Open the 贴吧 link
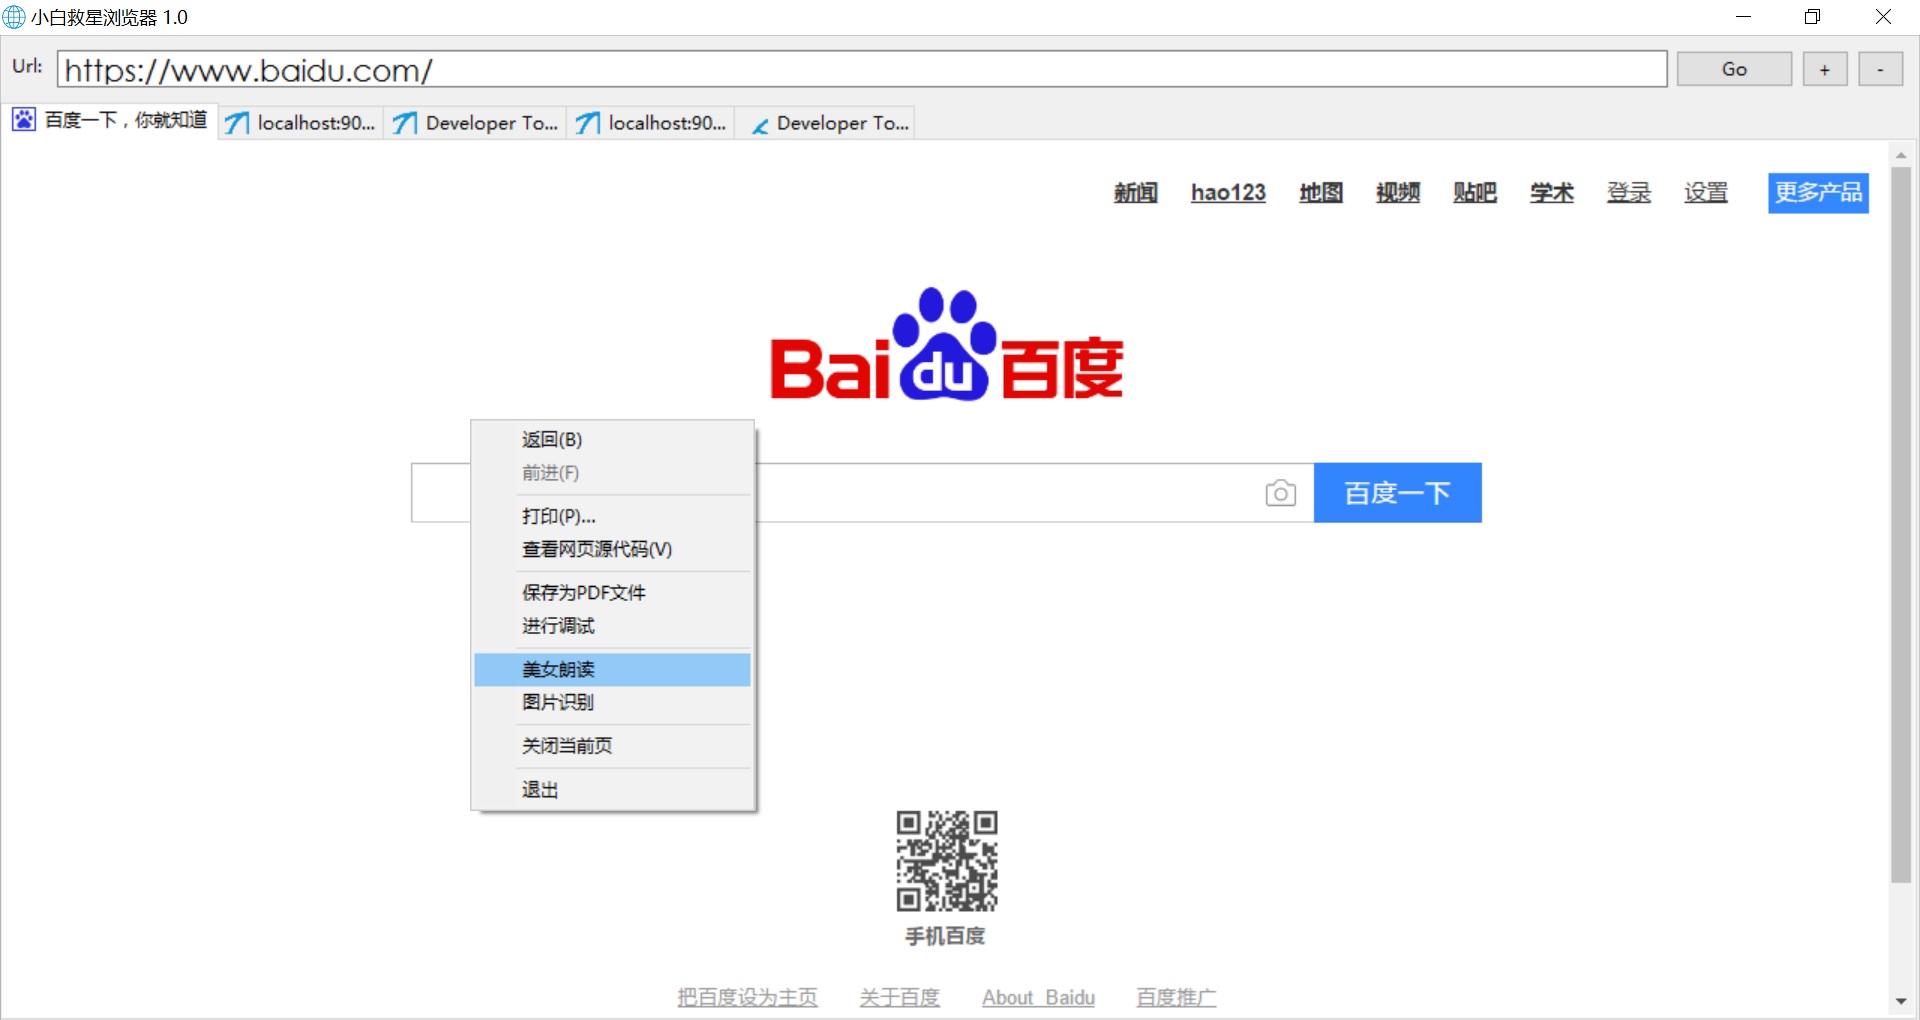The height and width of the screenshot is (1020, 1920). tap(1475, 192)
